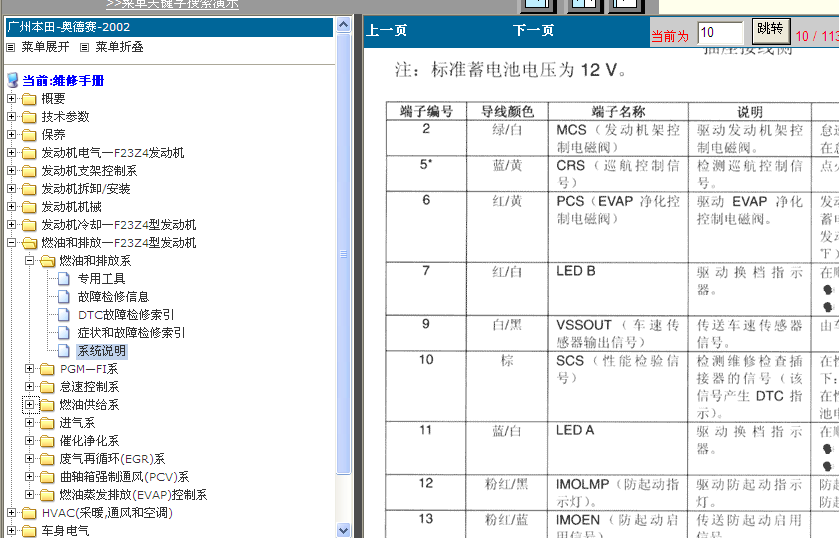Click the 系统说明 document icon
Screen dimensions: 839x538
coord(64,351)
